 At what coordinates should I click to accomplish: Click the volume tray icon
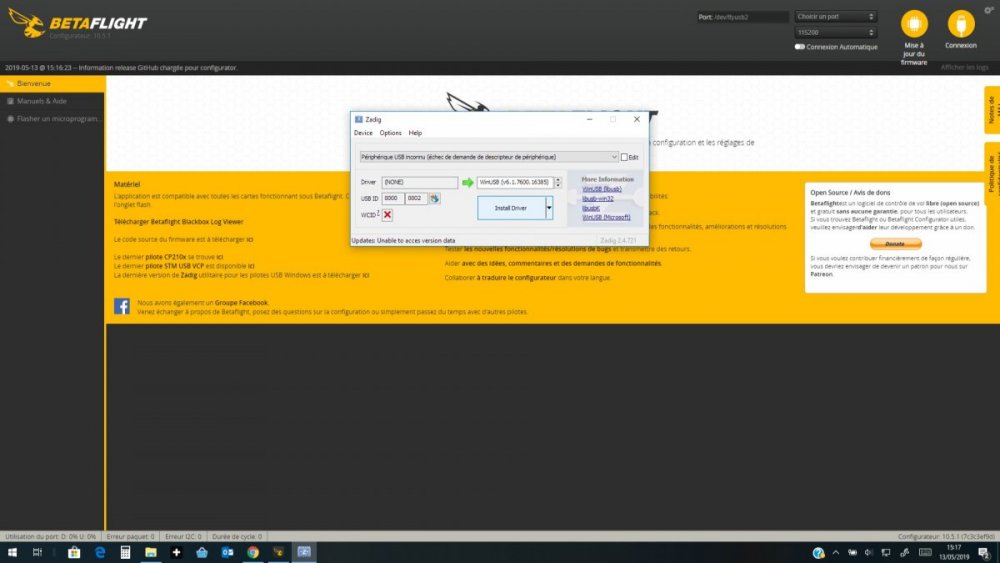[x=869, y=552]
